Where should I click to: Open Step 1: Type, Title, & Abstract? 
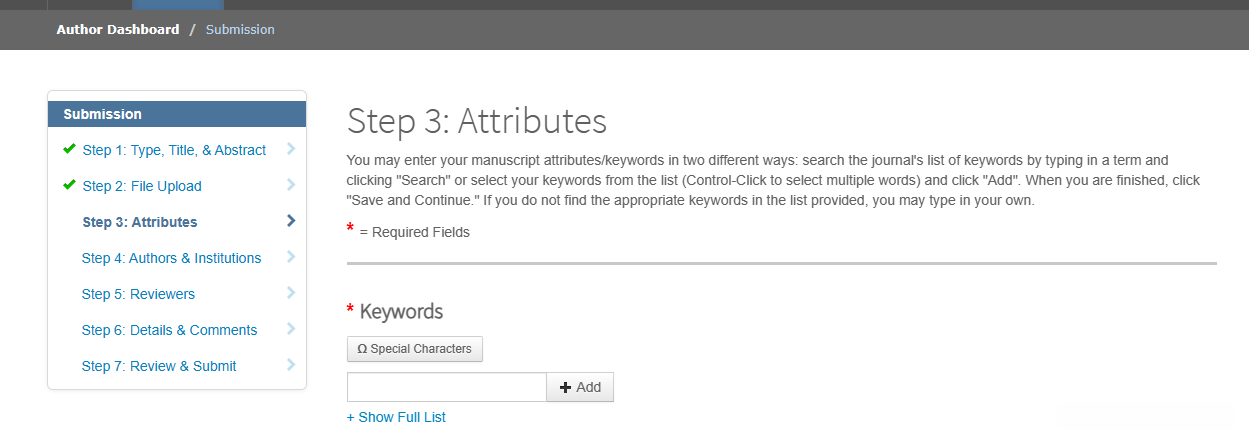pos(174,150)
